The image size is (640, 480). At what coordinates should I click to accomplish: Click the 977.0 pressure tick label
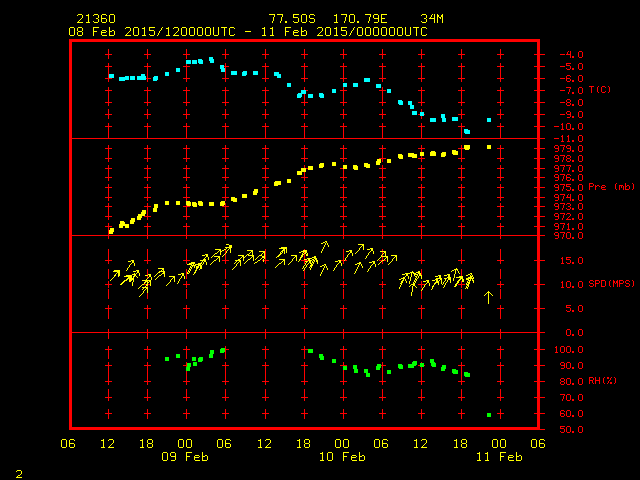[x=569, y=168]
